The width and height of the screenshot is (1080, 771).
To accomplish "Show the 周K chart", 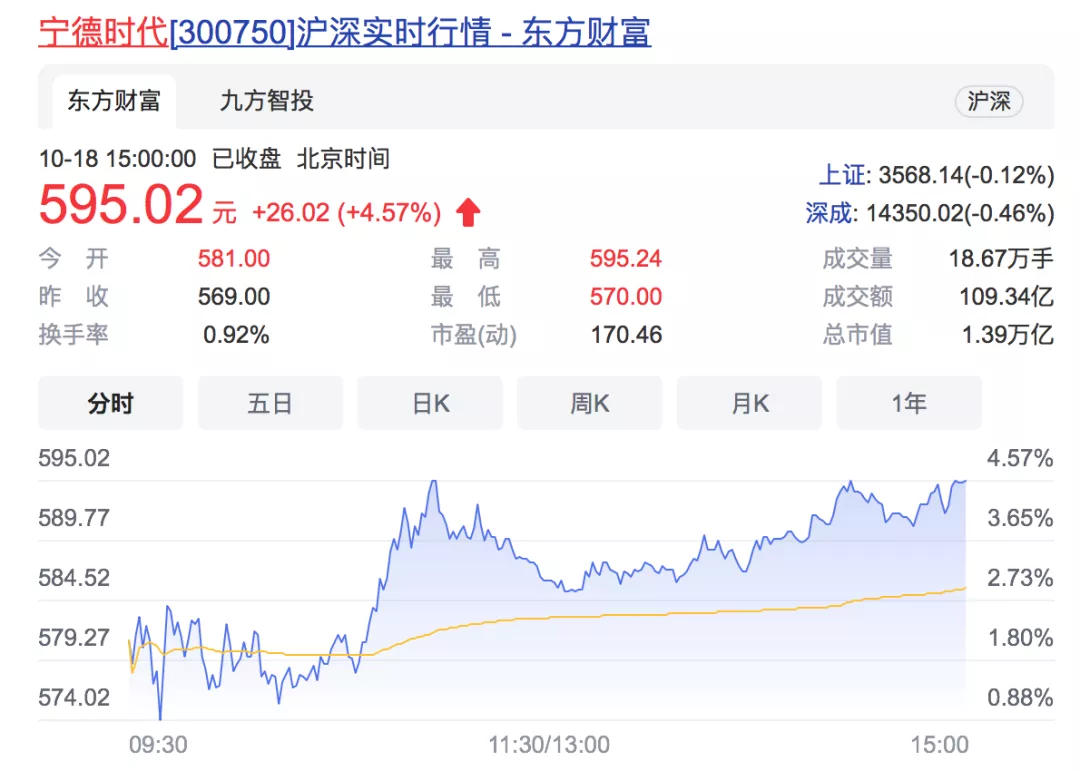I will tap(590, 403).
